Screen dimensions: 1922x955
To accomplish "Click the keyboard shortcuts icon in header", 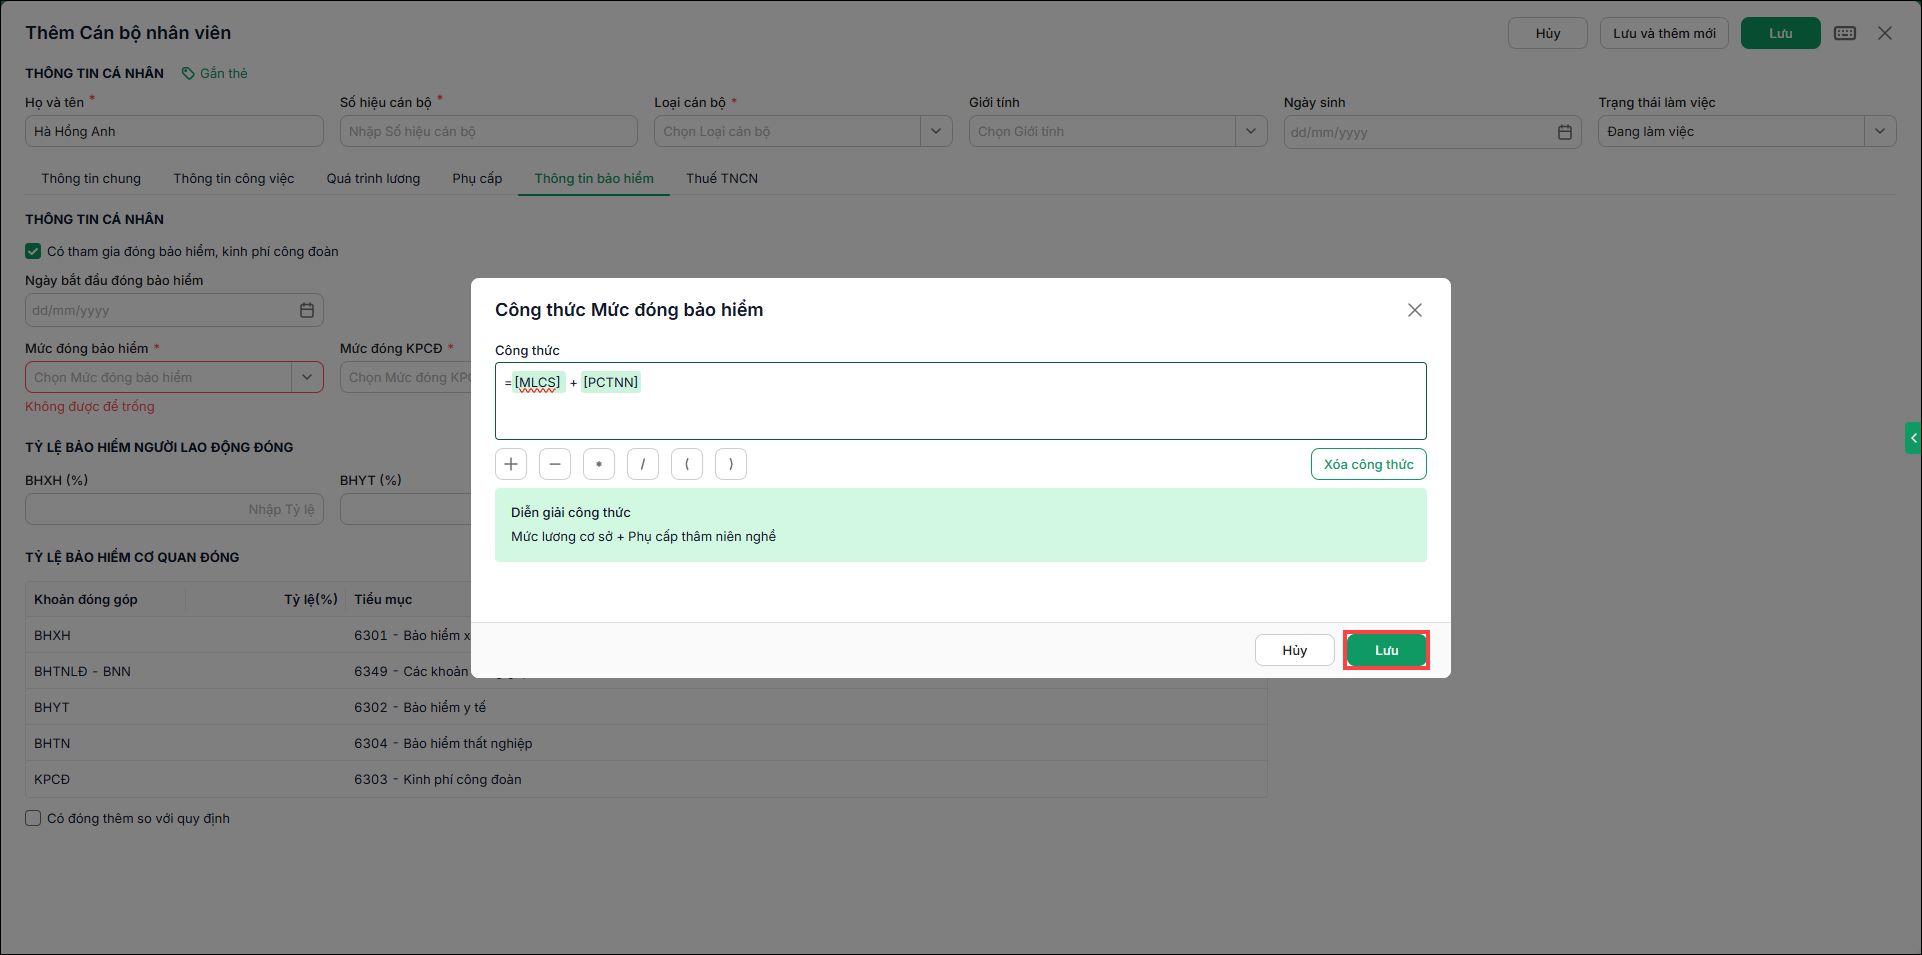I will [x=1845, y=33].
